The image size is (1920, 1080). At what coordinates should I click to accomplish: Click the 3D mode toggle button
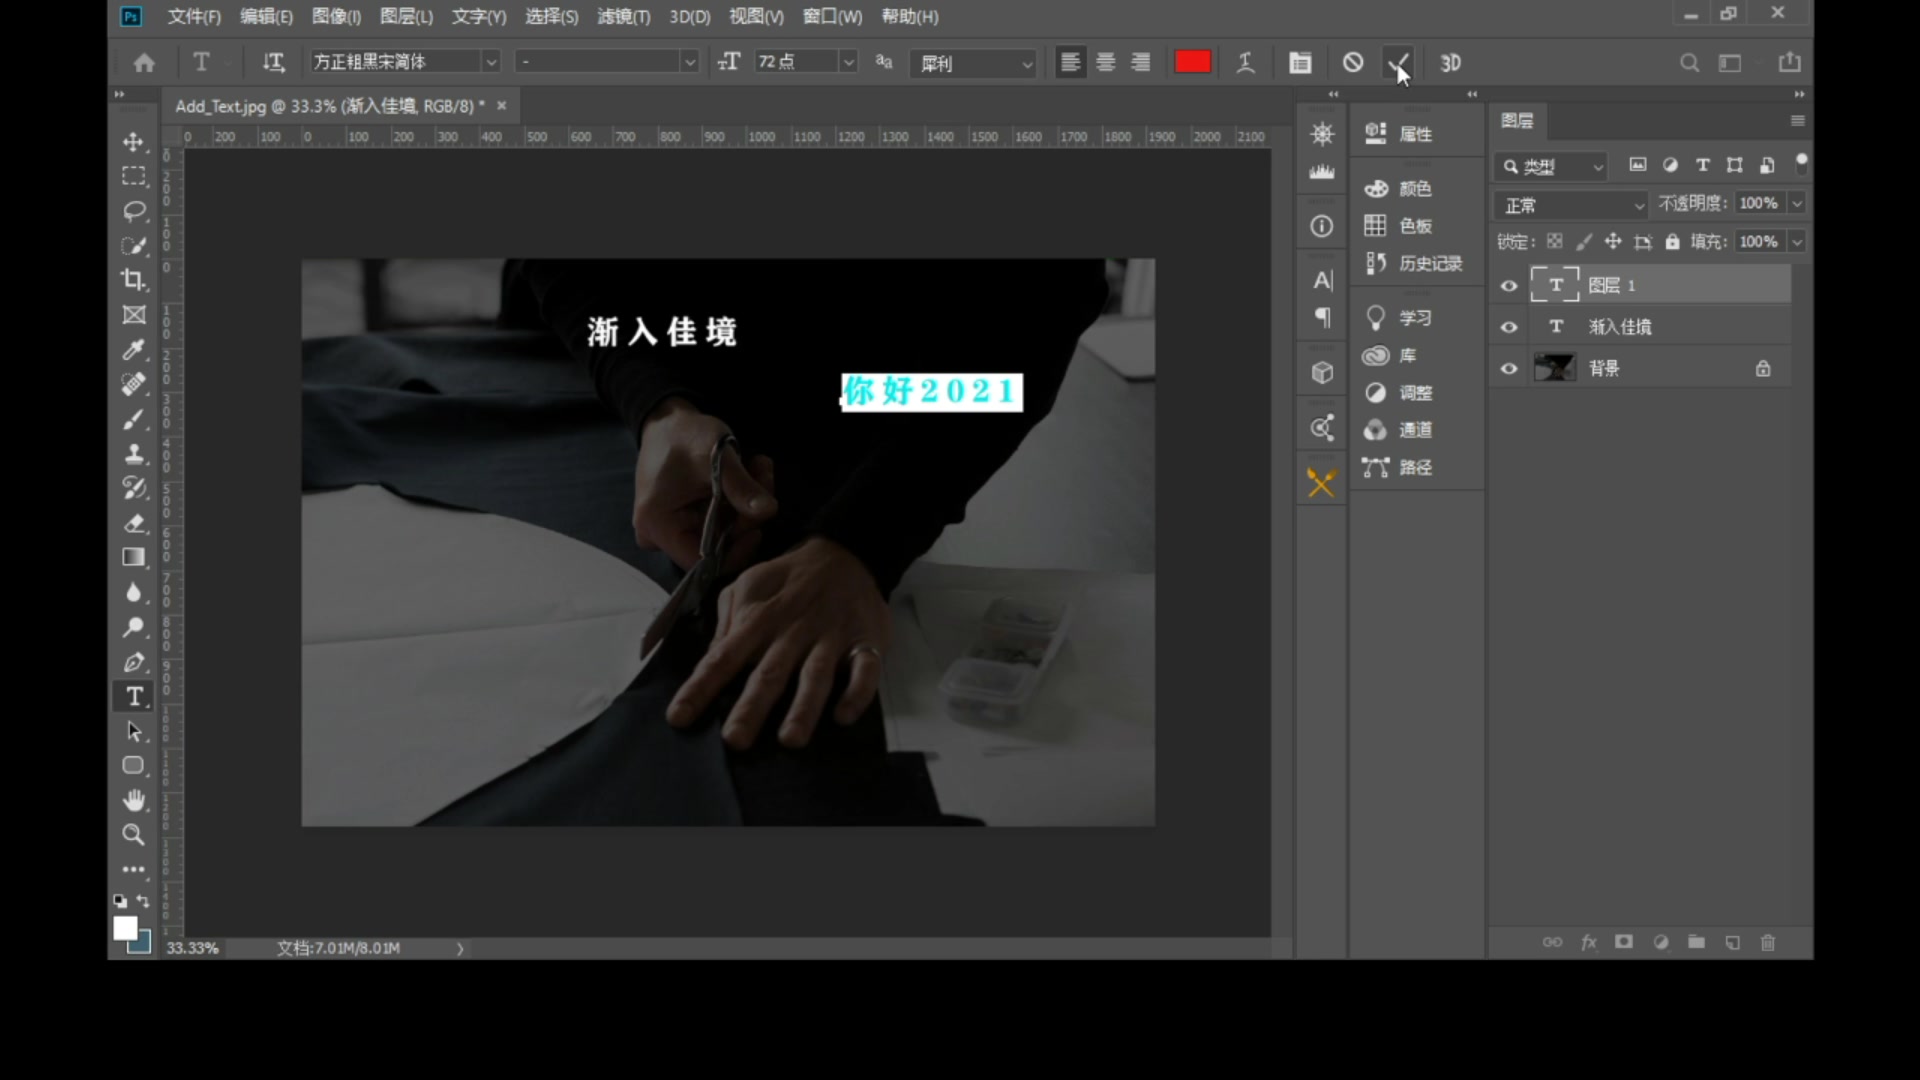pyautogui.click(x=1449, y=62)
